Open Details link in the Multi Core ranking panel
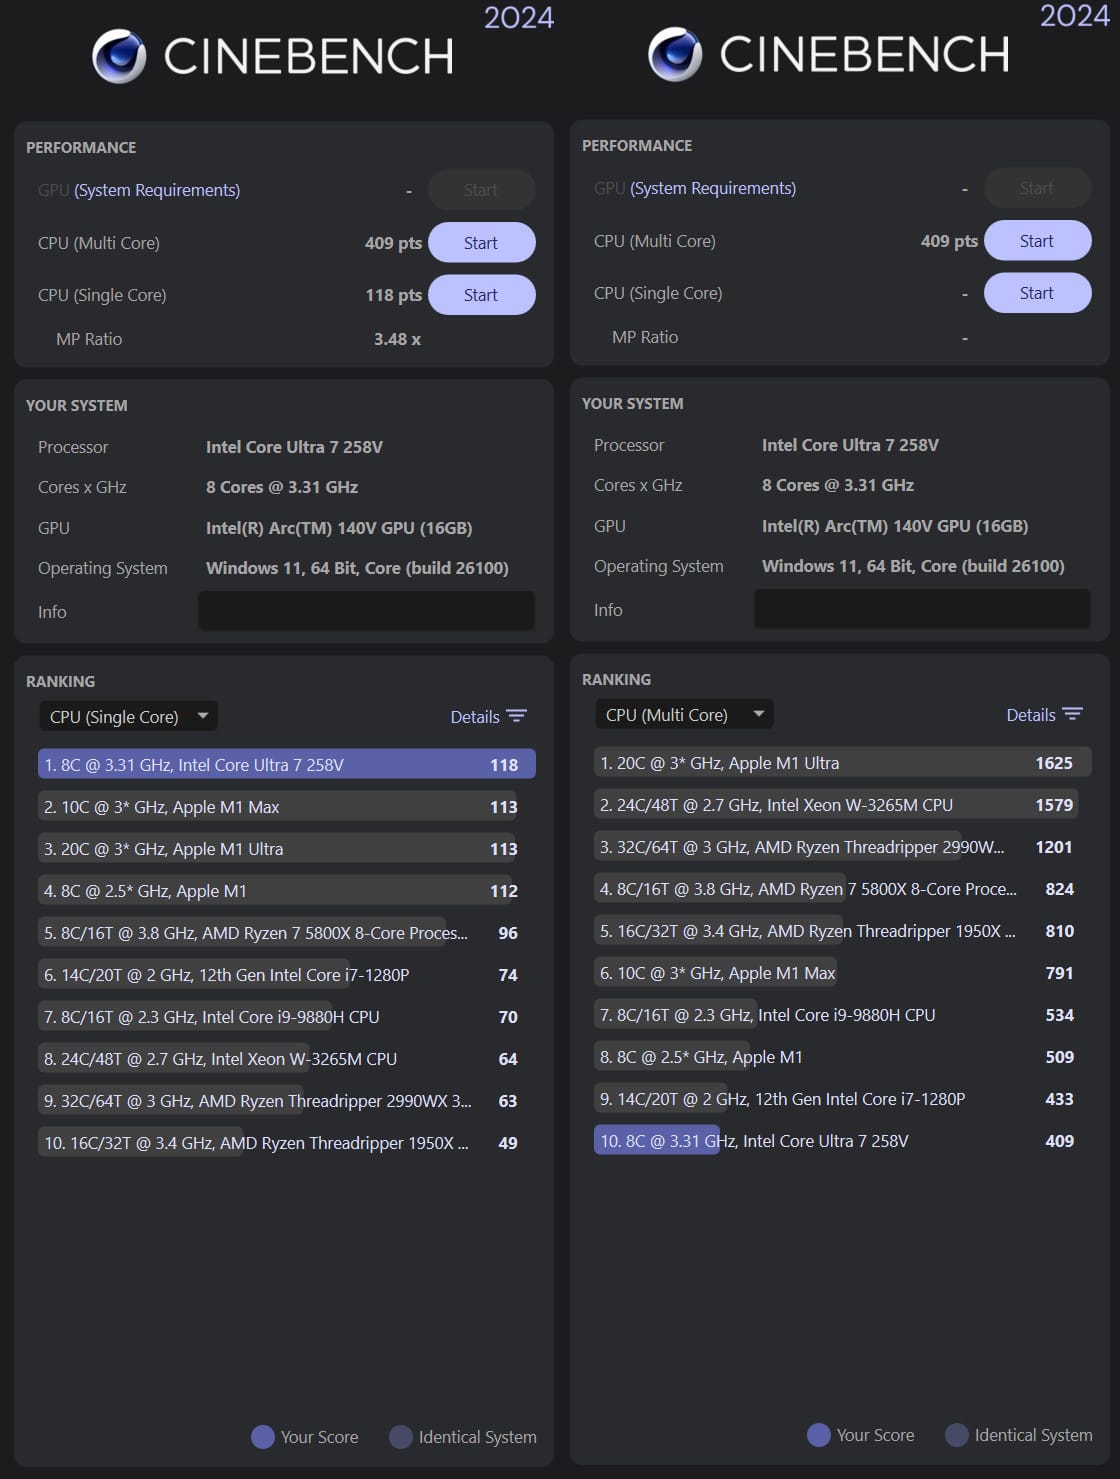Image resolution: width=1120 pixels, height=1479 pixels. point(1030,715)
